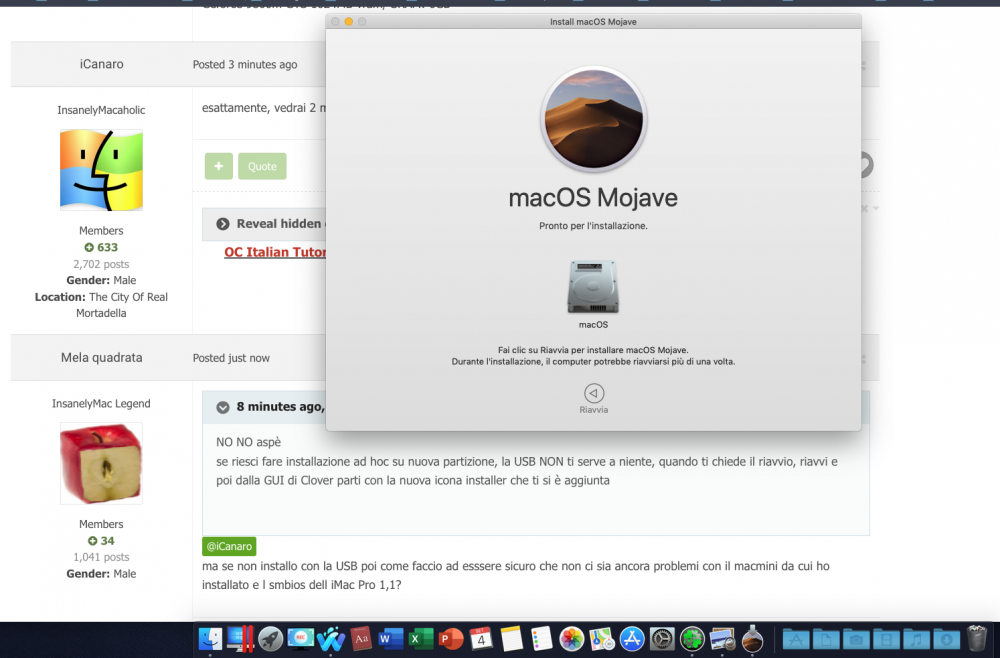Launch Microsoft Word from the dock
The height and width of the screenshot is (658, 1000).
point(391,639)
